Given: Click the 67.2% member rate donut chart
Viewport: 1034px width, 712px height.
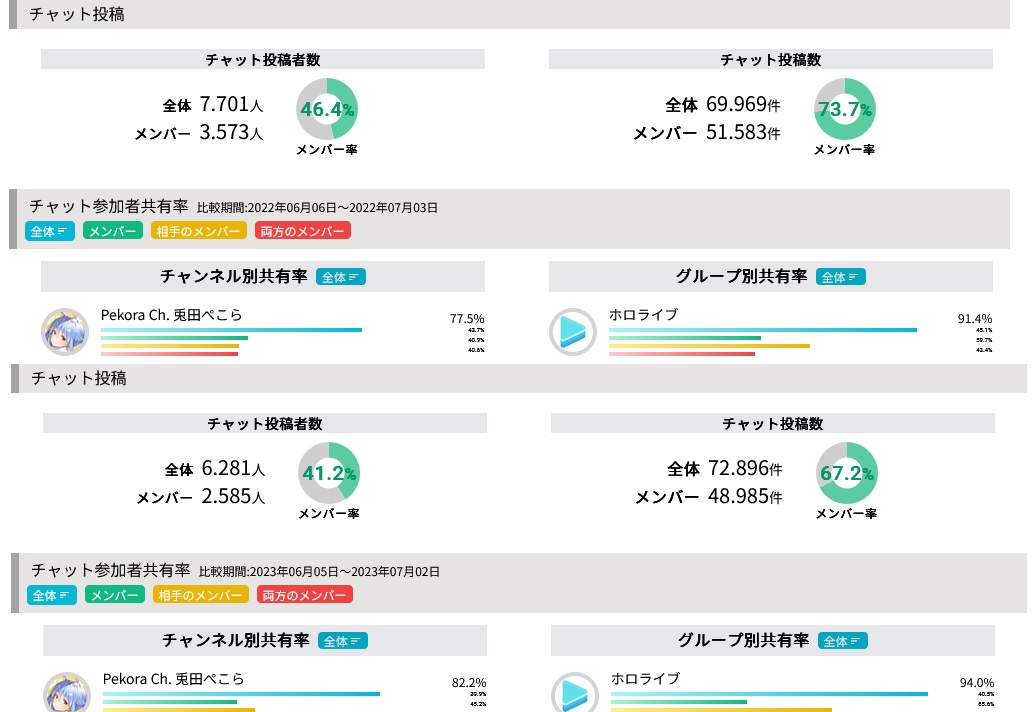Looking at the screenshot, I should coord(847,472).
